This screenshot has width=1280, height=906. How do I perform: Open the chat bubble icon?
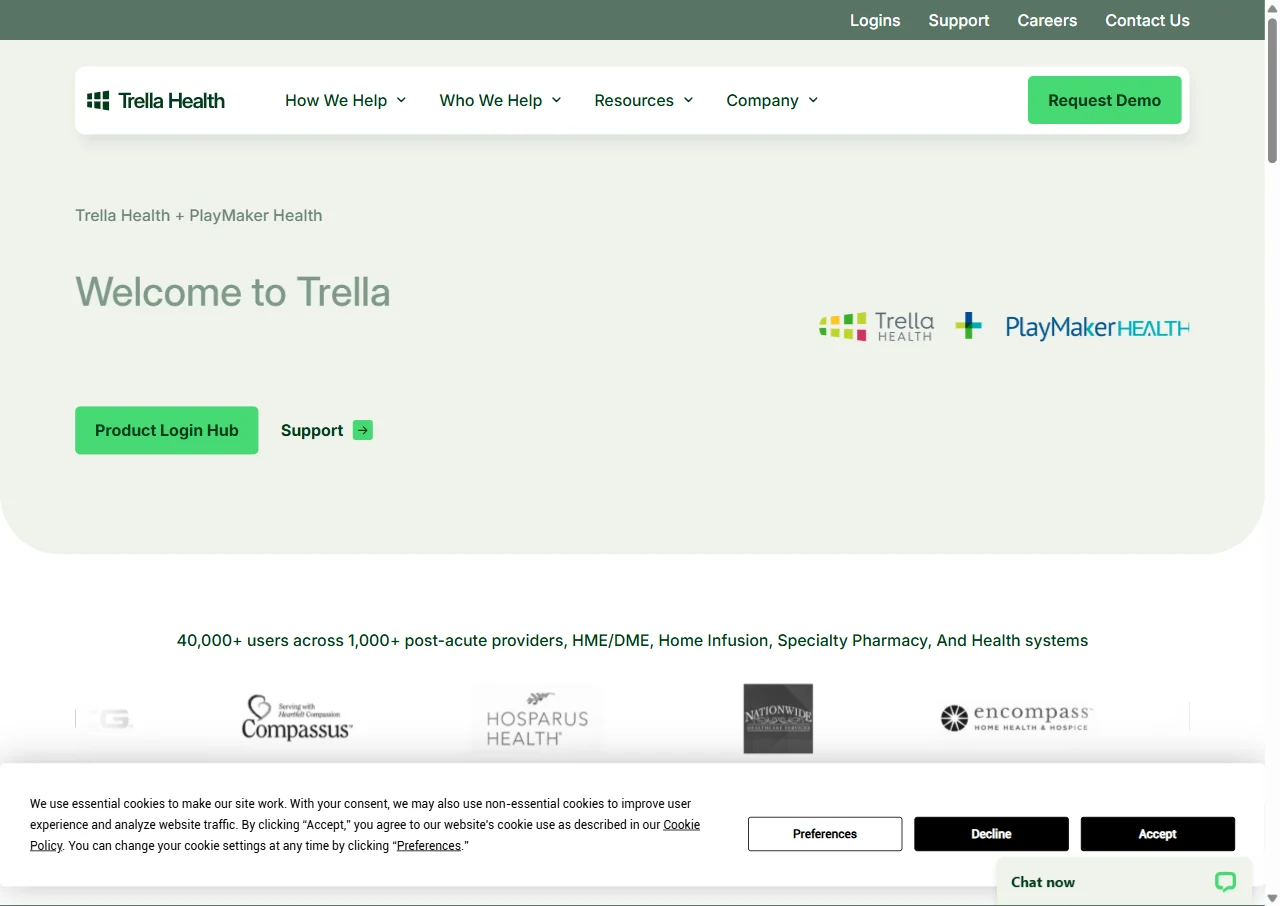point(1225,881)
